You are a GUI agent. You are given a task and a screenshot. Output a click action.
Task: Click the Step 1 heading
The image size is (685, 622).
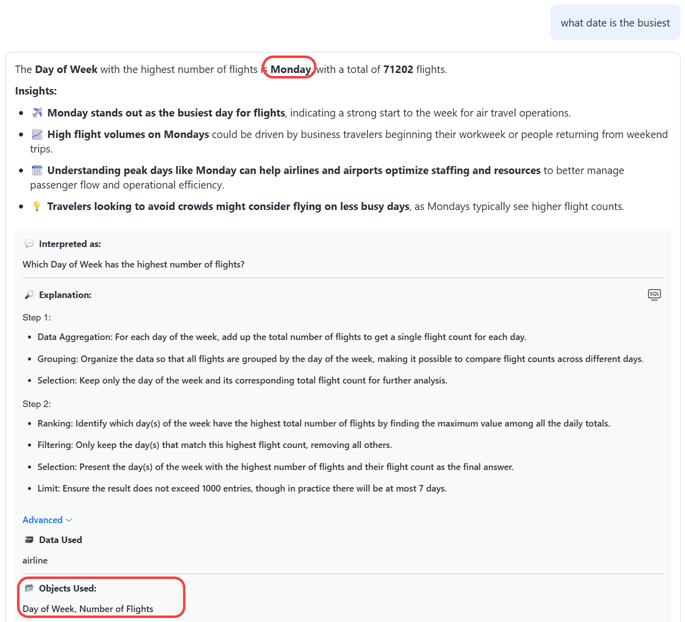tap(37, 317)
